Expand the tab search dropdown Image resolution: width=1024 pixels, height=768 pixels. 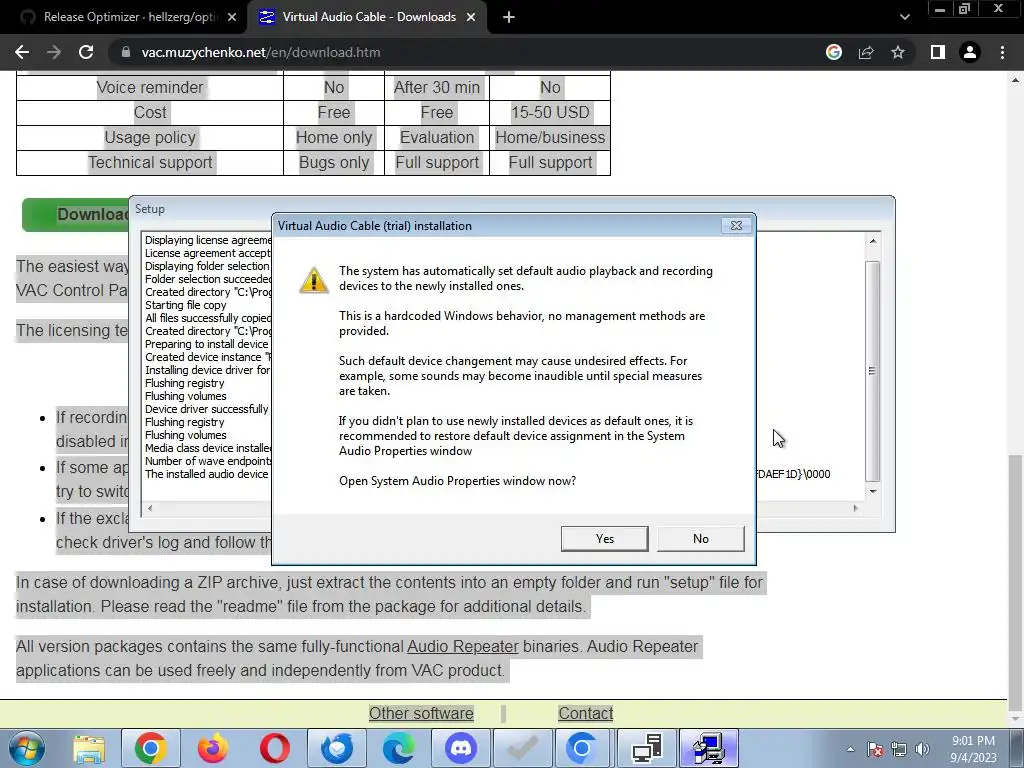coord(904,17)
